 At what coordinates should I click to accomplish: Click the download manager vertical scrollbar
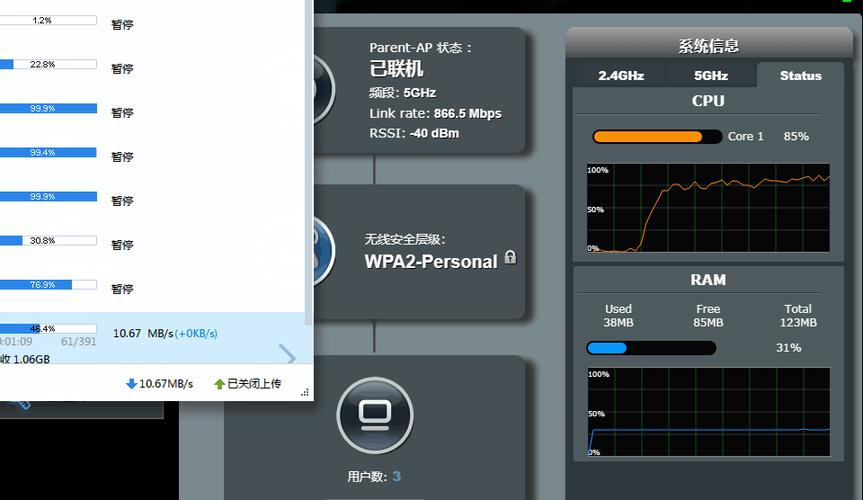pyautogui.click(x=309, y=162)
